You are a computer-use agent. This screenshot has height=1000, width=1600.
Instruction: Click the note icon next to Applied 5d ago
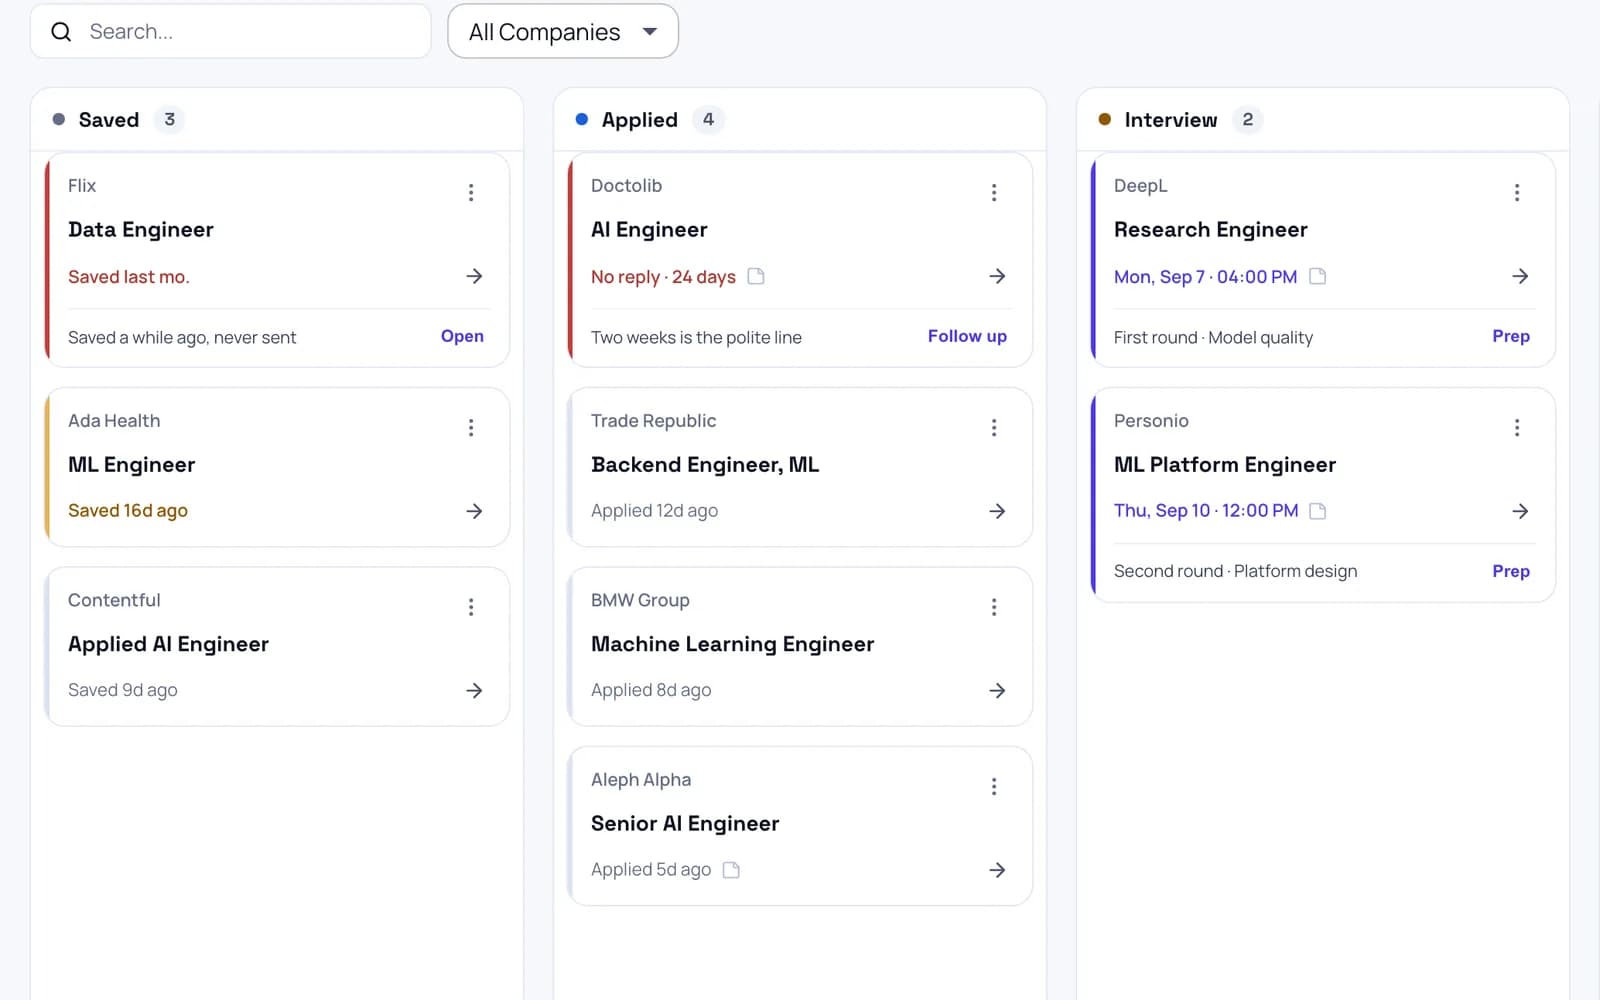click(x=731, y=870)
